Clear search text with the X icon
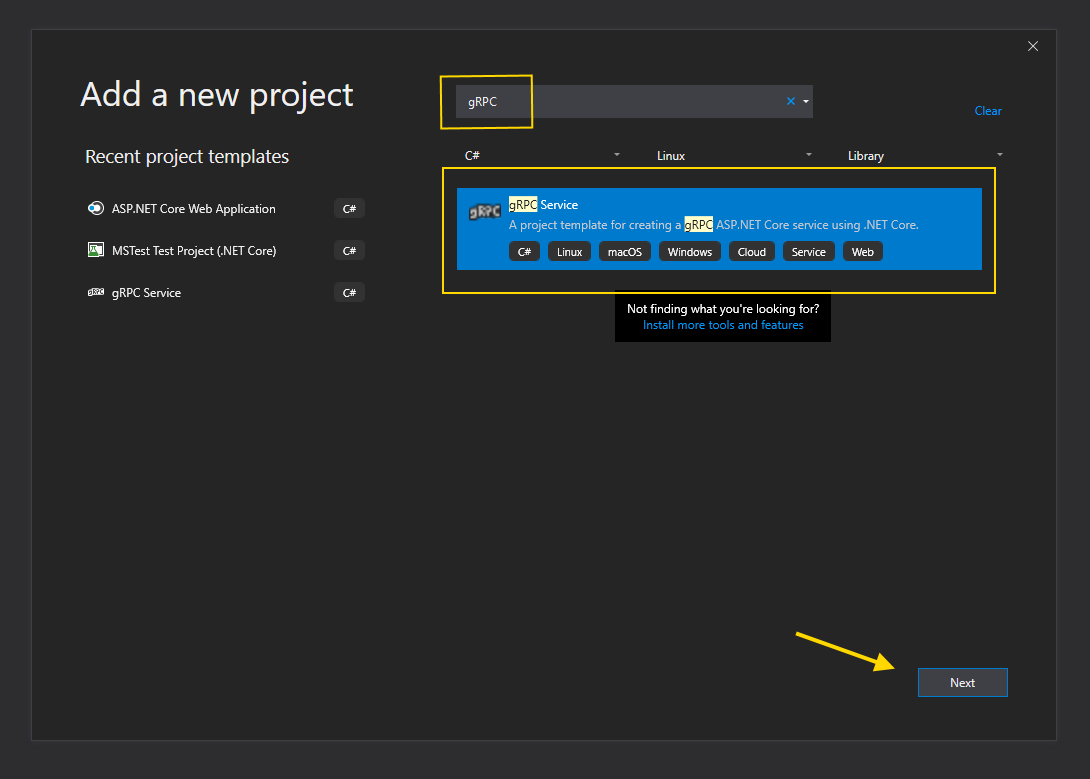1090x779 pixels. (790, 101)
